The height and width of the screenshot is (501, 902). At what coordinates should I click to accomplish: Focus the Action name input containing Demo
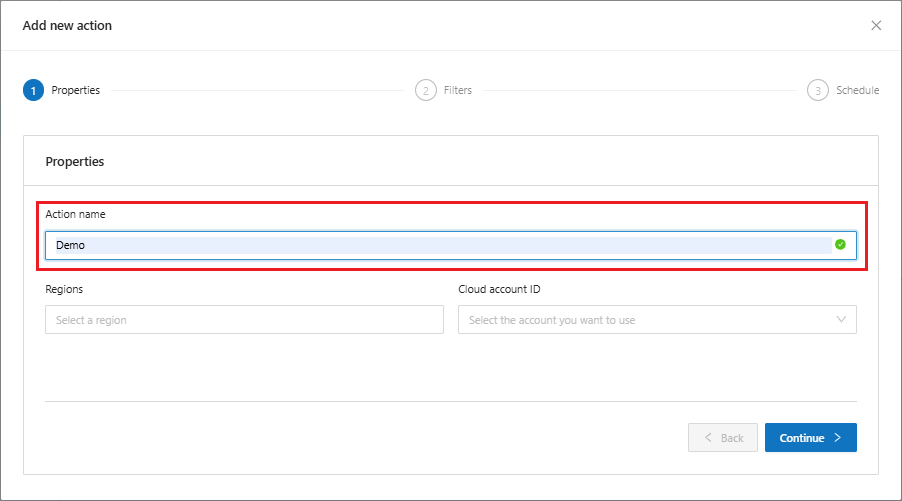[x=440, y=245]
